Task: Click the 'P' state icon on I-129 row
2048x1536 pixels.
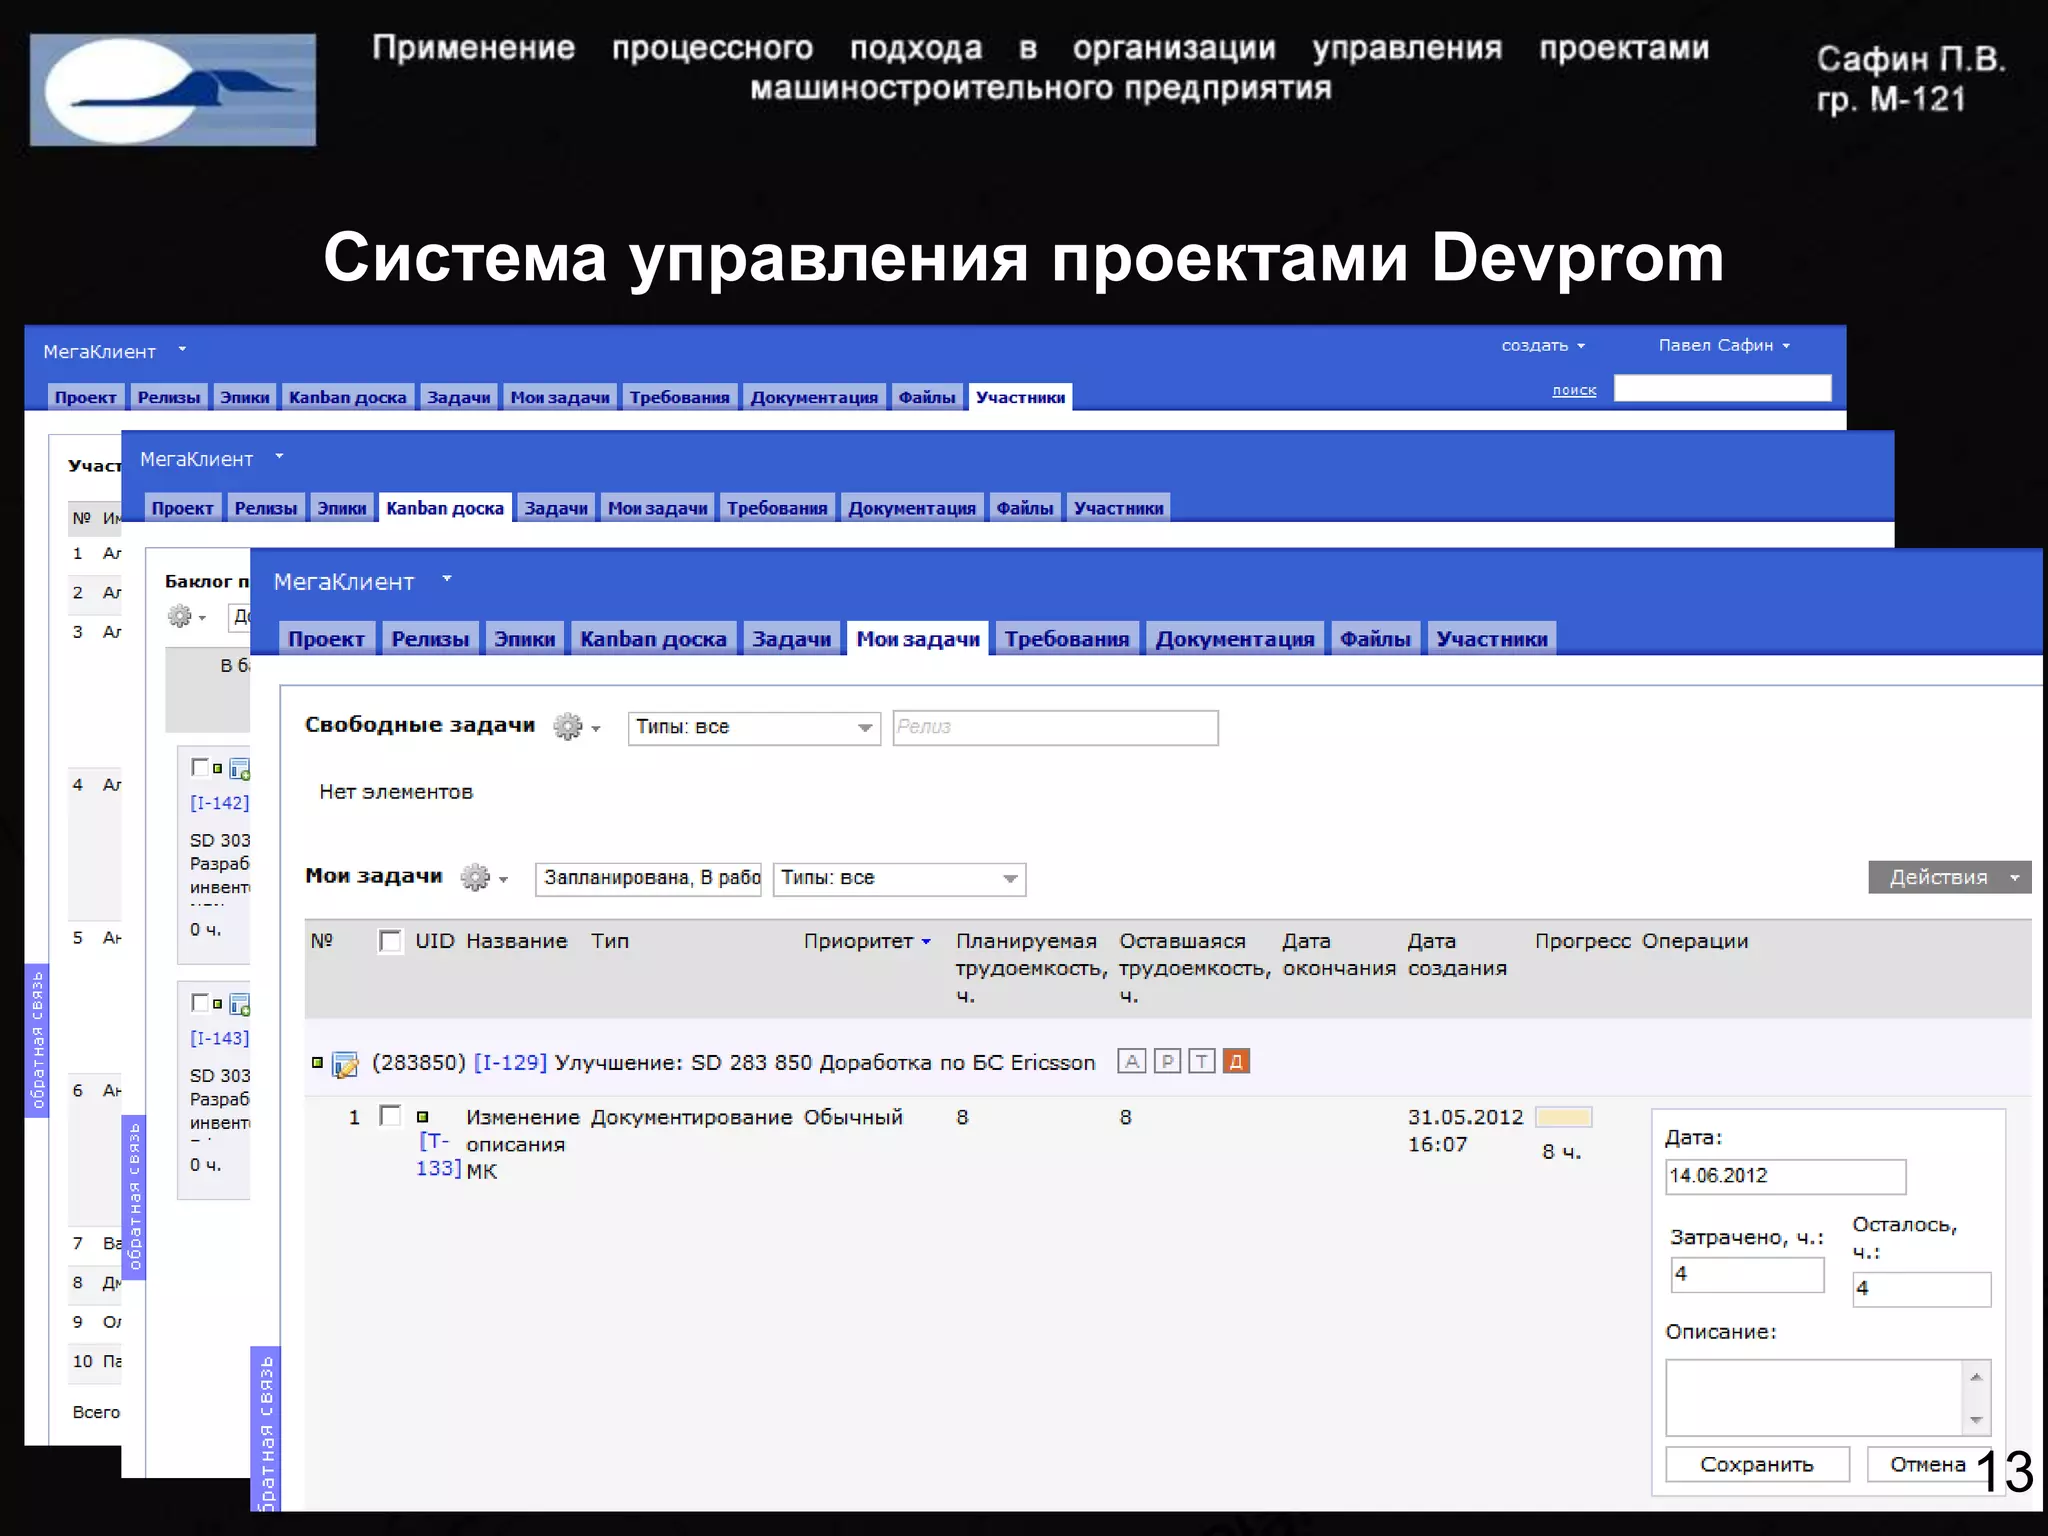Action: tap(1167, 1061)
